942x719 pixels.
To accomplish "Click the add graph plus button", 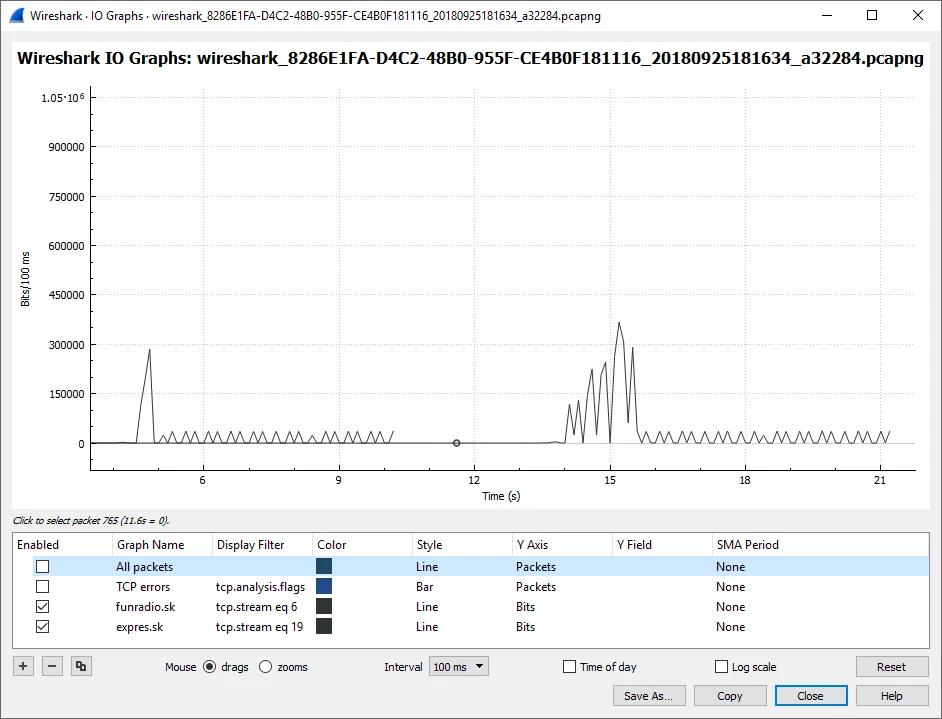I will pos(23,666).
